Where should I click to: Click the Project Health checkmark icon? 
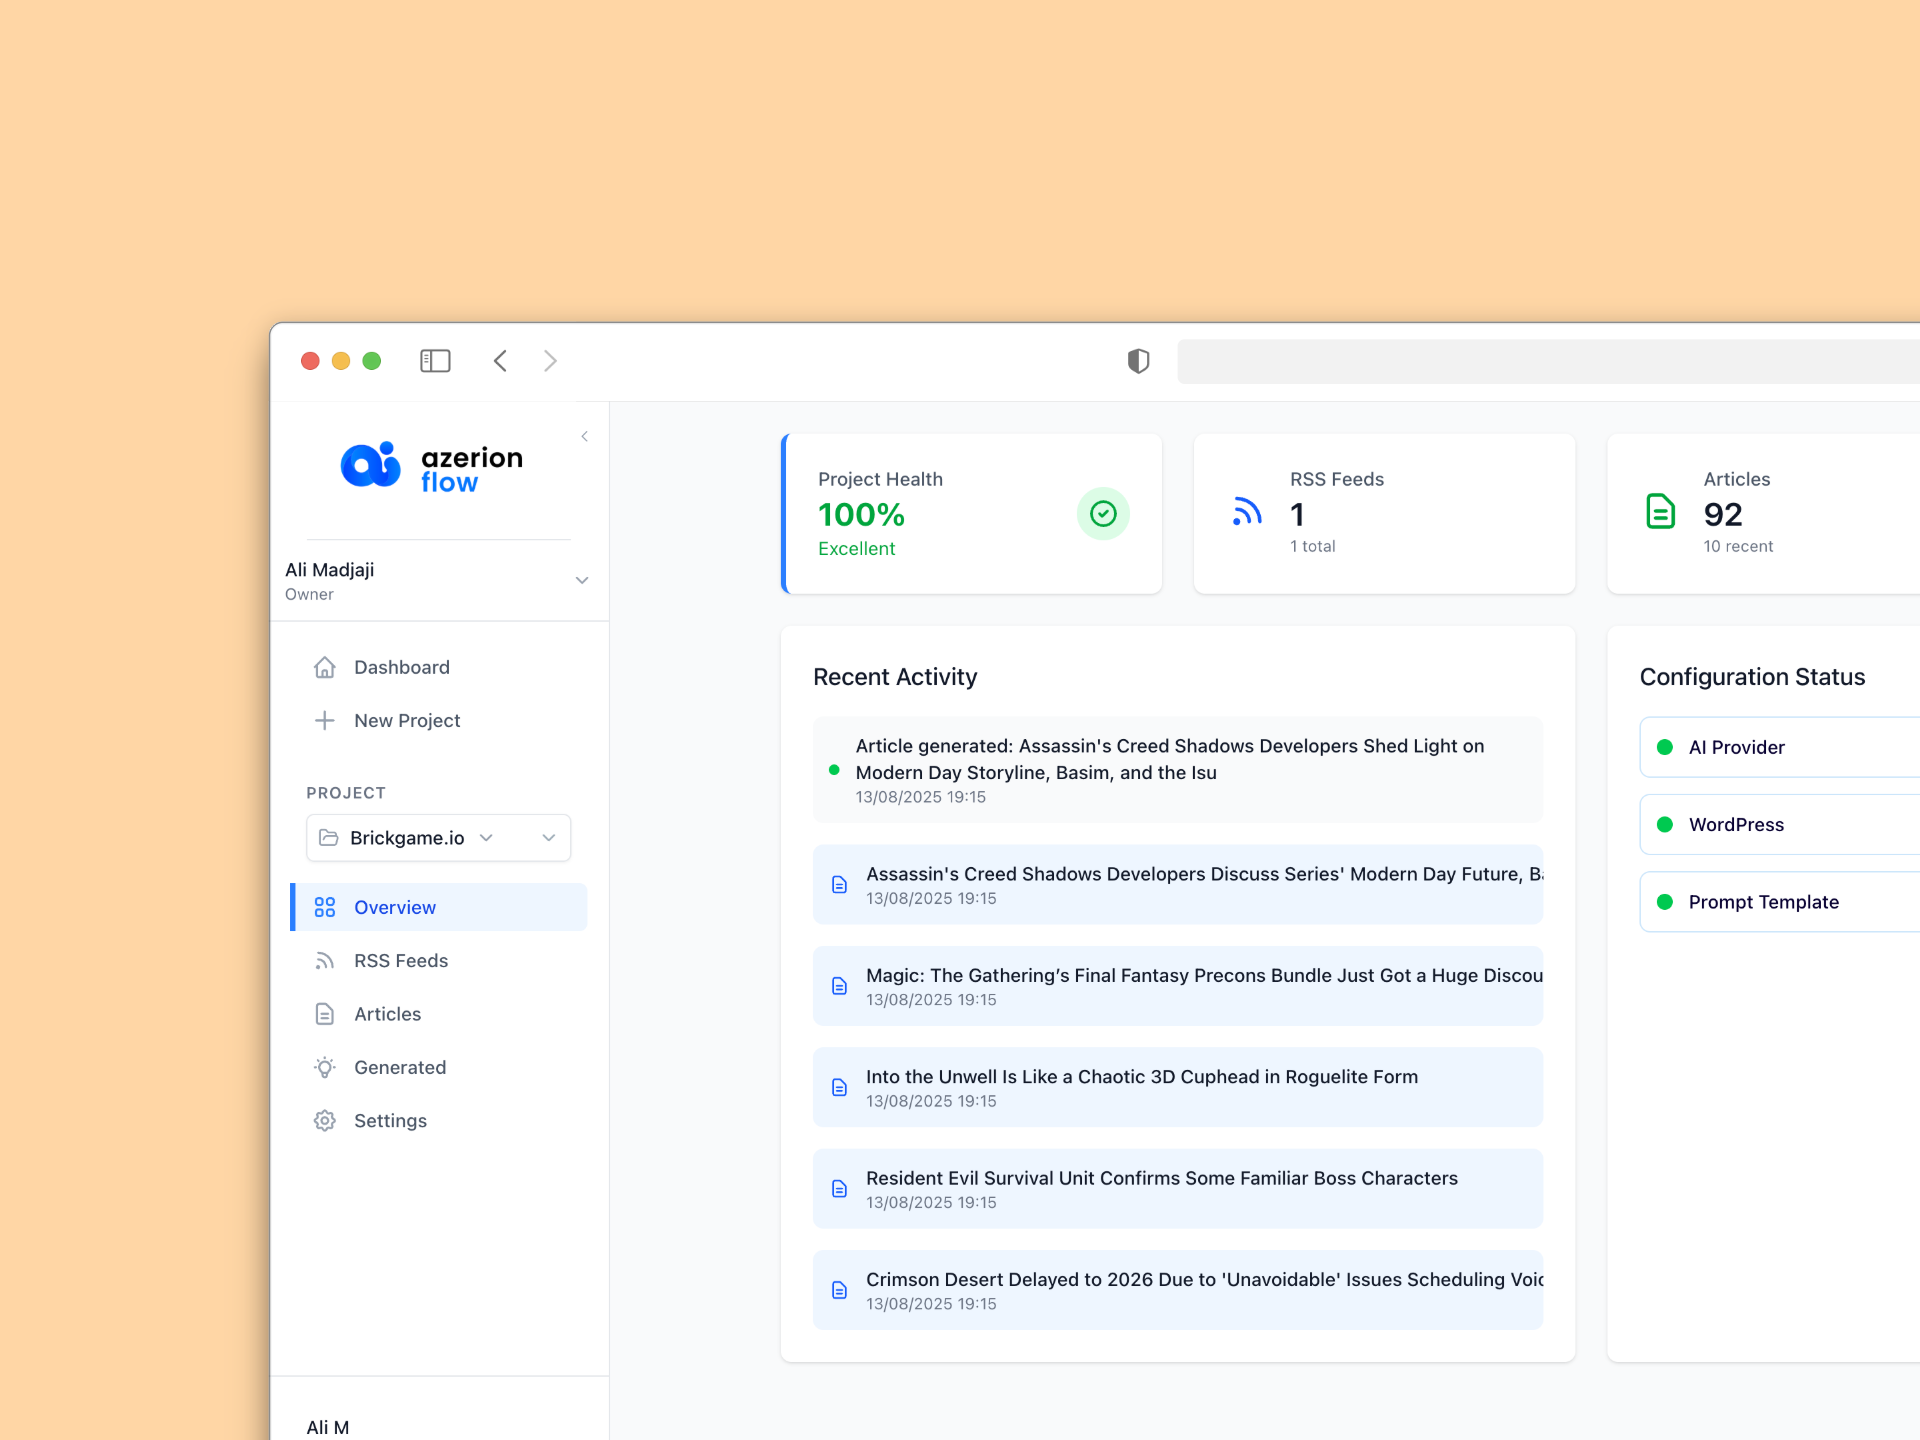[1103, 514]
